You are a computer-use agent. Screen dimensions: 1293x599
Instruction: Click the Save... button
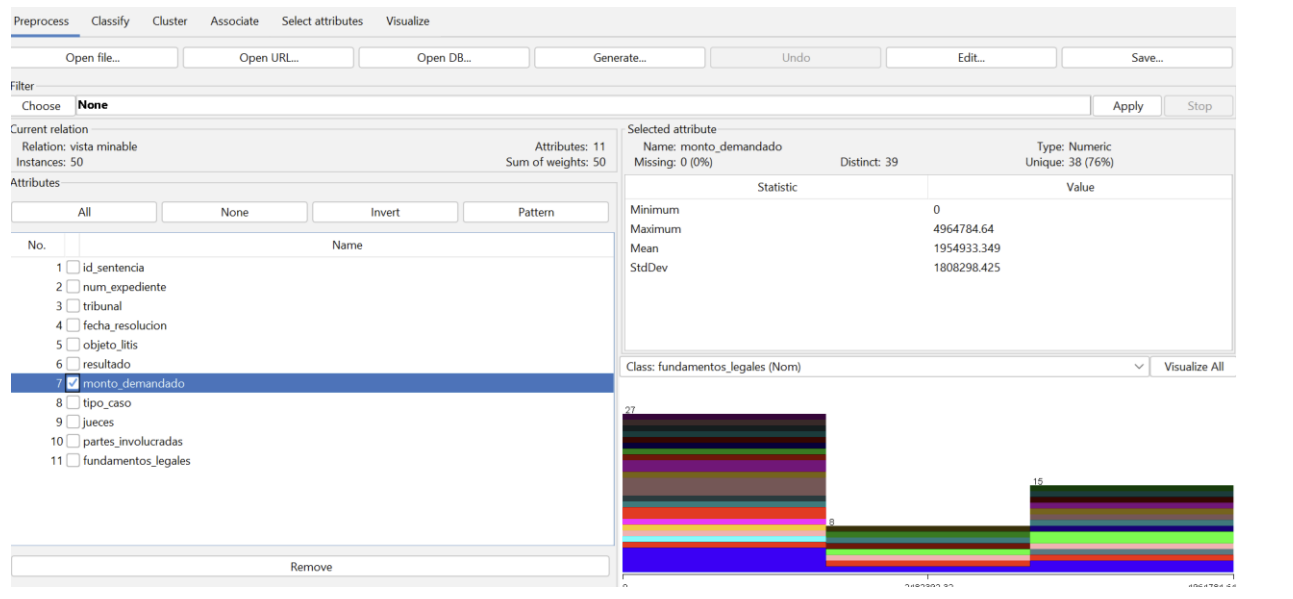[x=1147, y=58]
